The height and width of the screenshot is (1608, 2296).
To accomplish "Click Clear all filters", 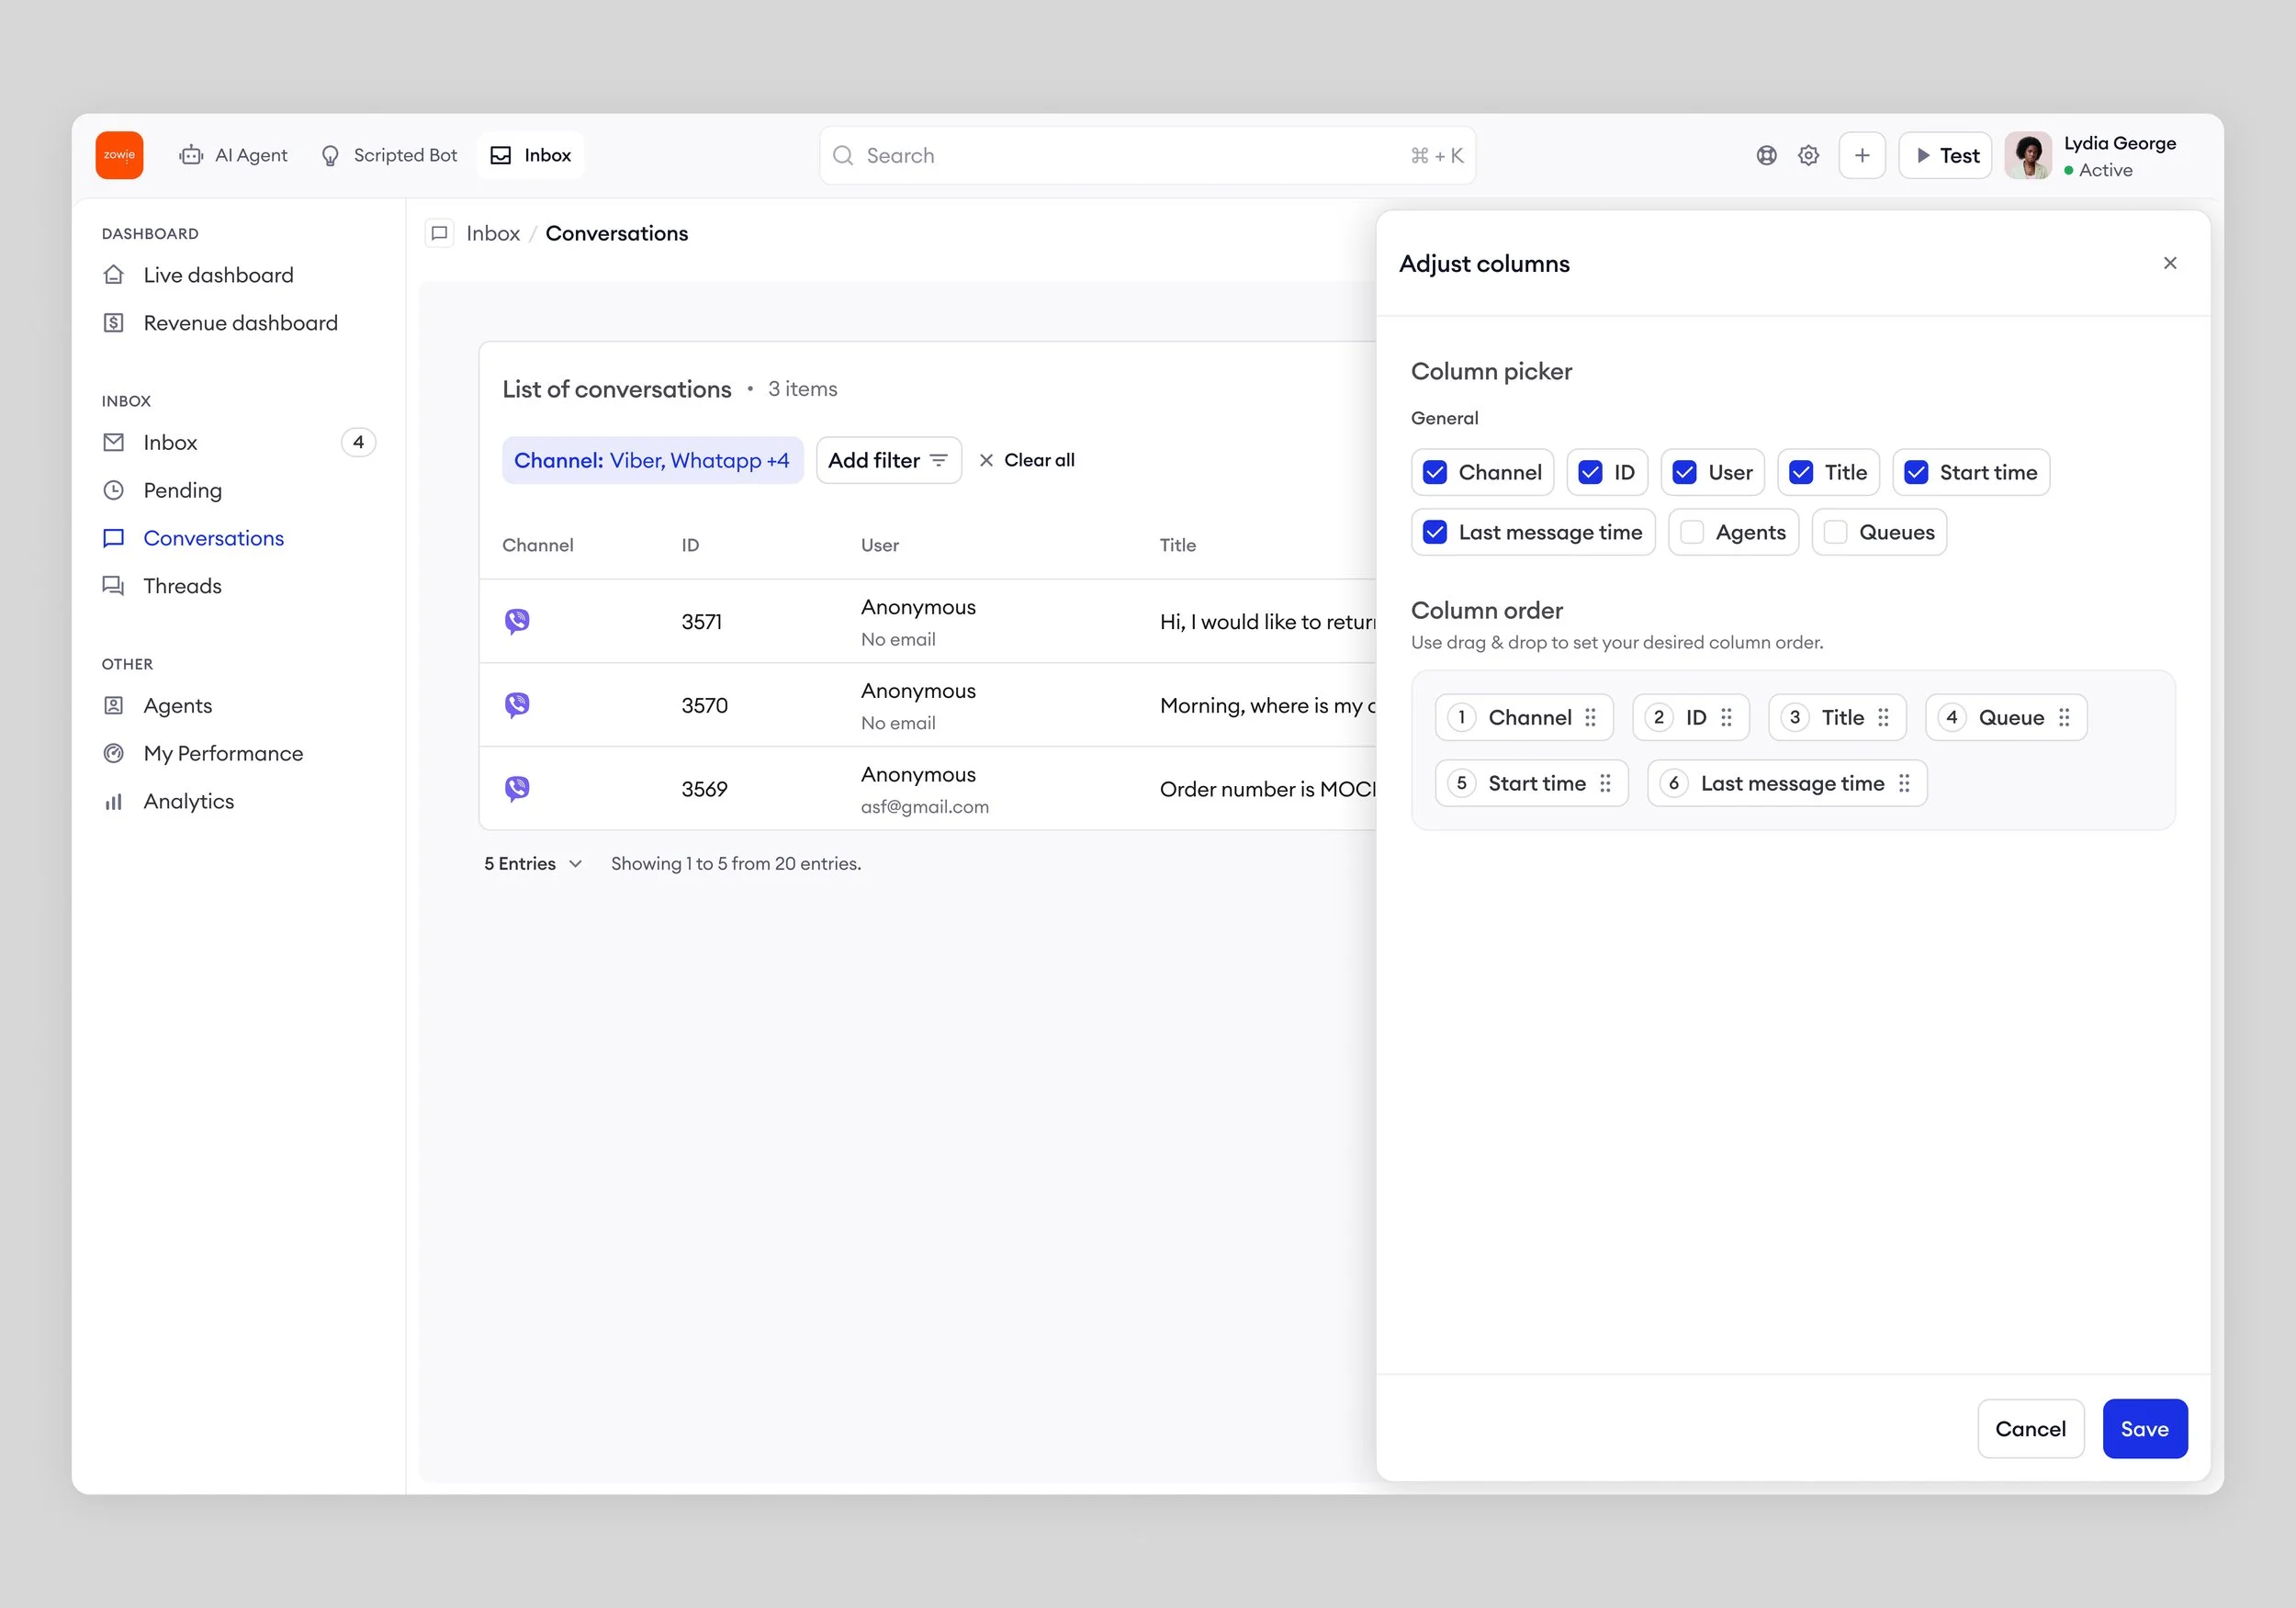I will (1027, 460).
